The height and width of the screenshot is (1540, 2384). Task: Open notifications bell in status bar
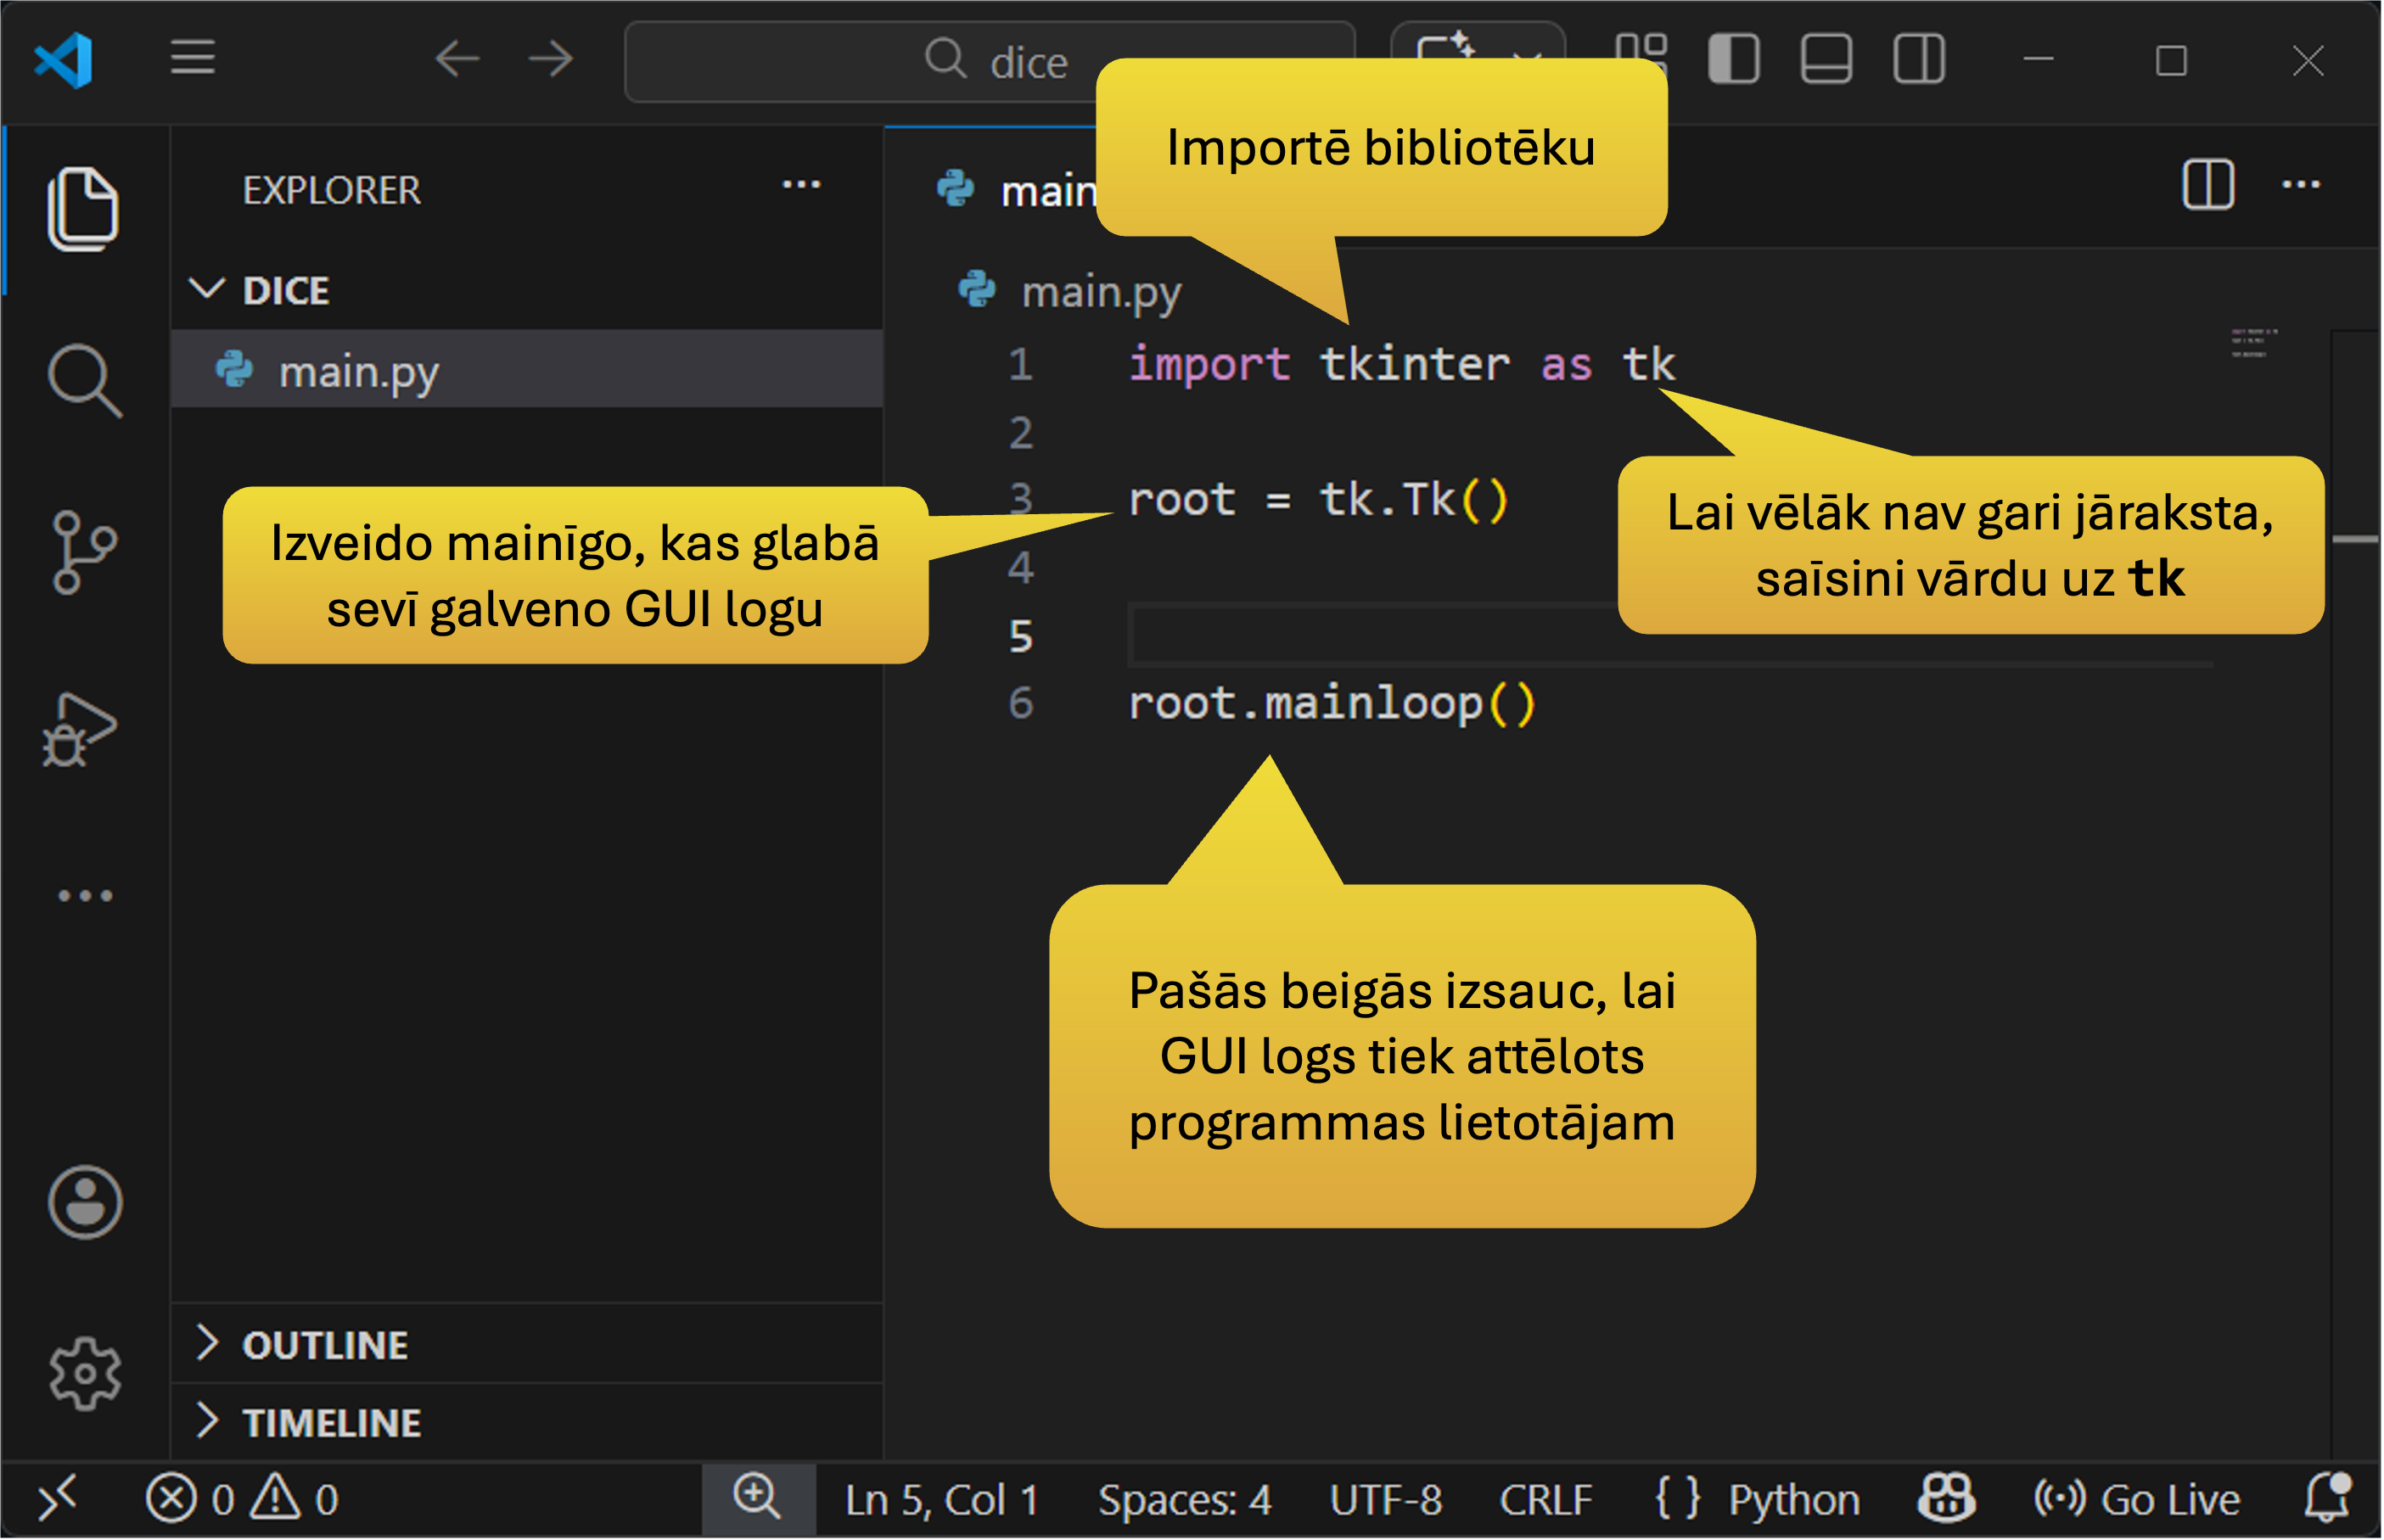[2326, 1498]
